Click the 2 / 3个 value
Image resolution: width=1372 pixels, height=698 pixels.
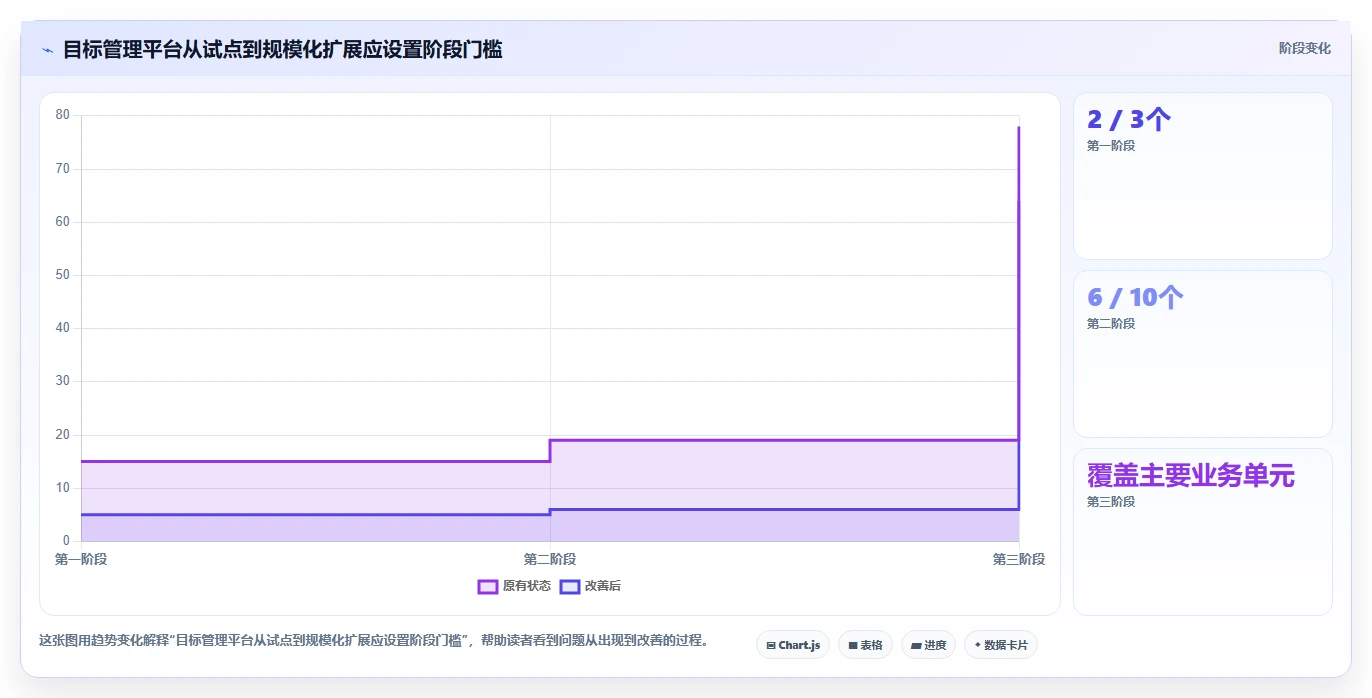pyautogui.click(x=1129, y=120)
